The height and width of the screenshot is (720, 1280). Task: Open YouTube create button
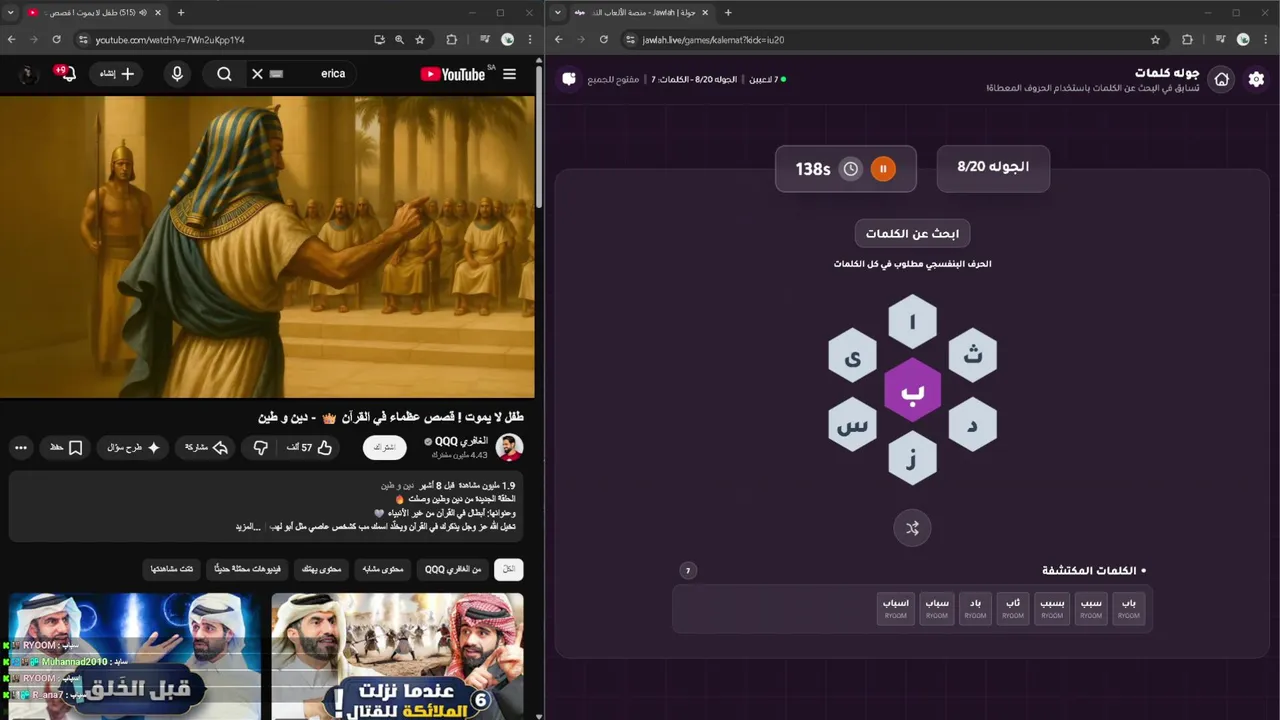coord(116,74)
